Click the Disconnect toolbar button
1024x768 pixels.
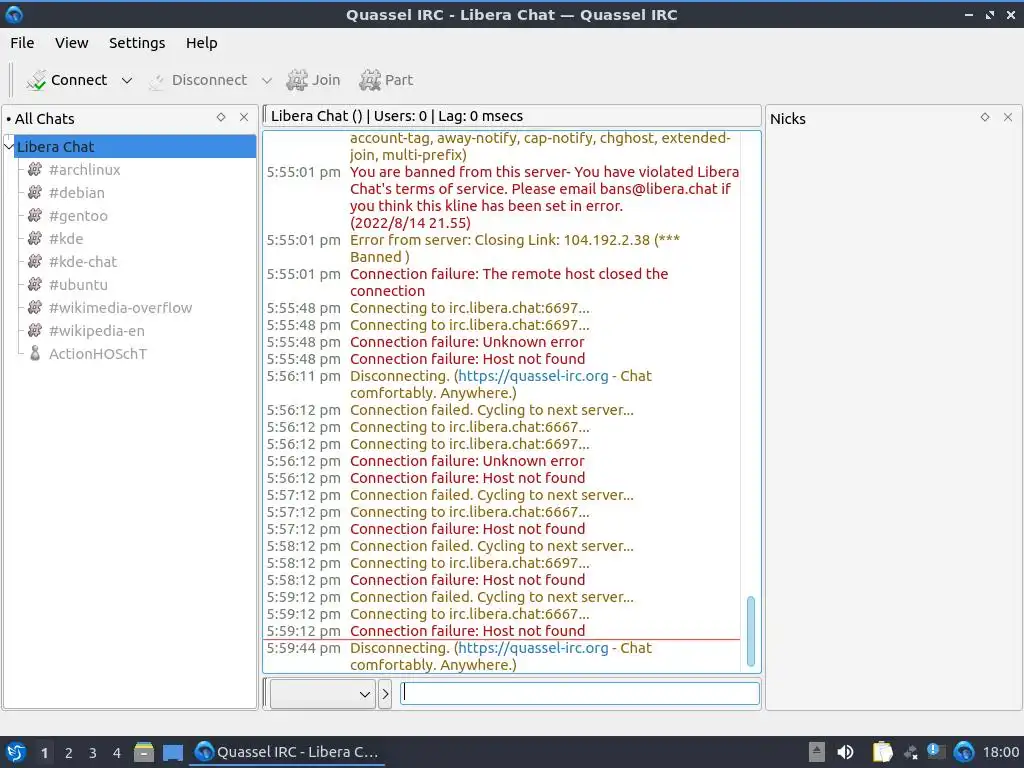coord(198,80)
